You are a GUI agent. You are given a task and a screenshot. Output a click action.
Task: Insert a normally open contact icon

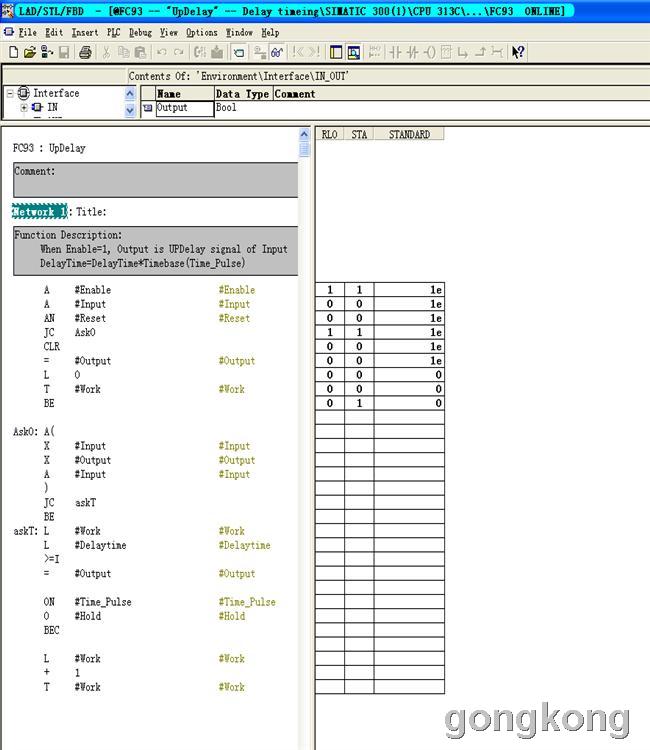[x=395, y=52]
